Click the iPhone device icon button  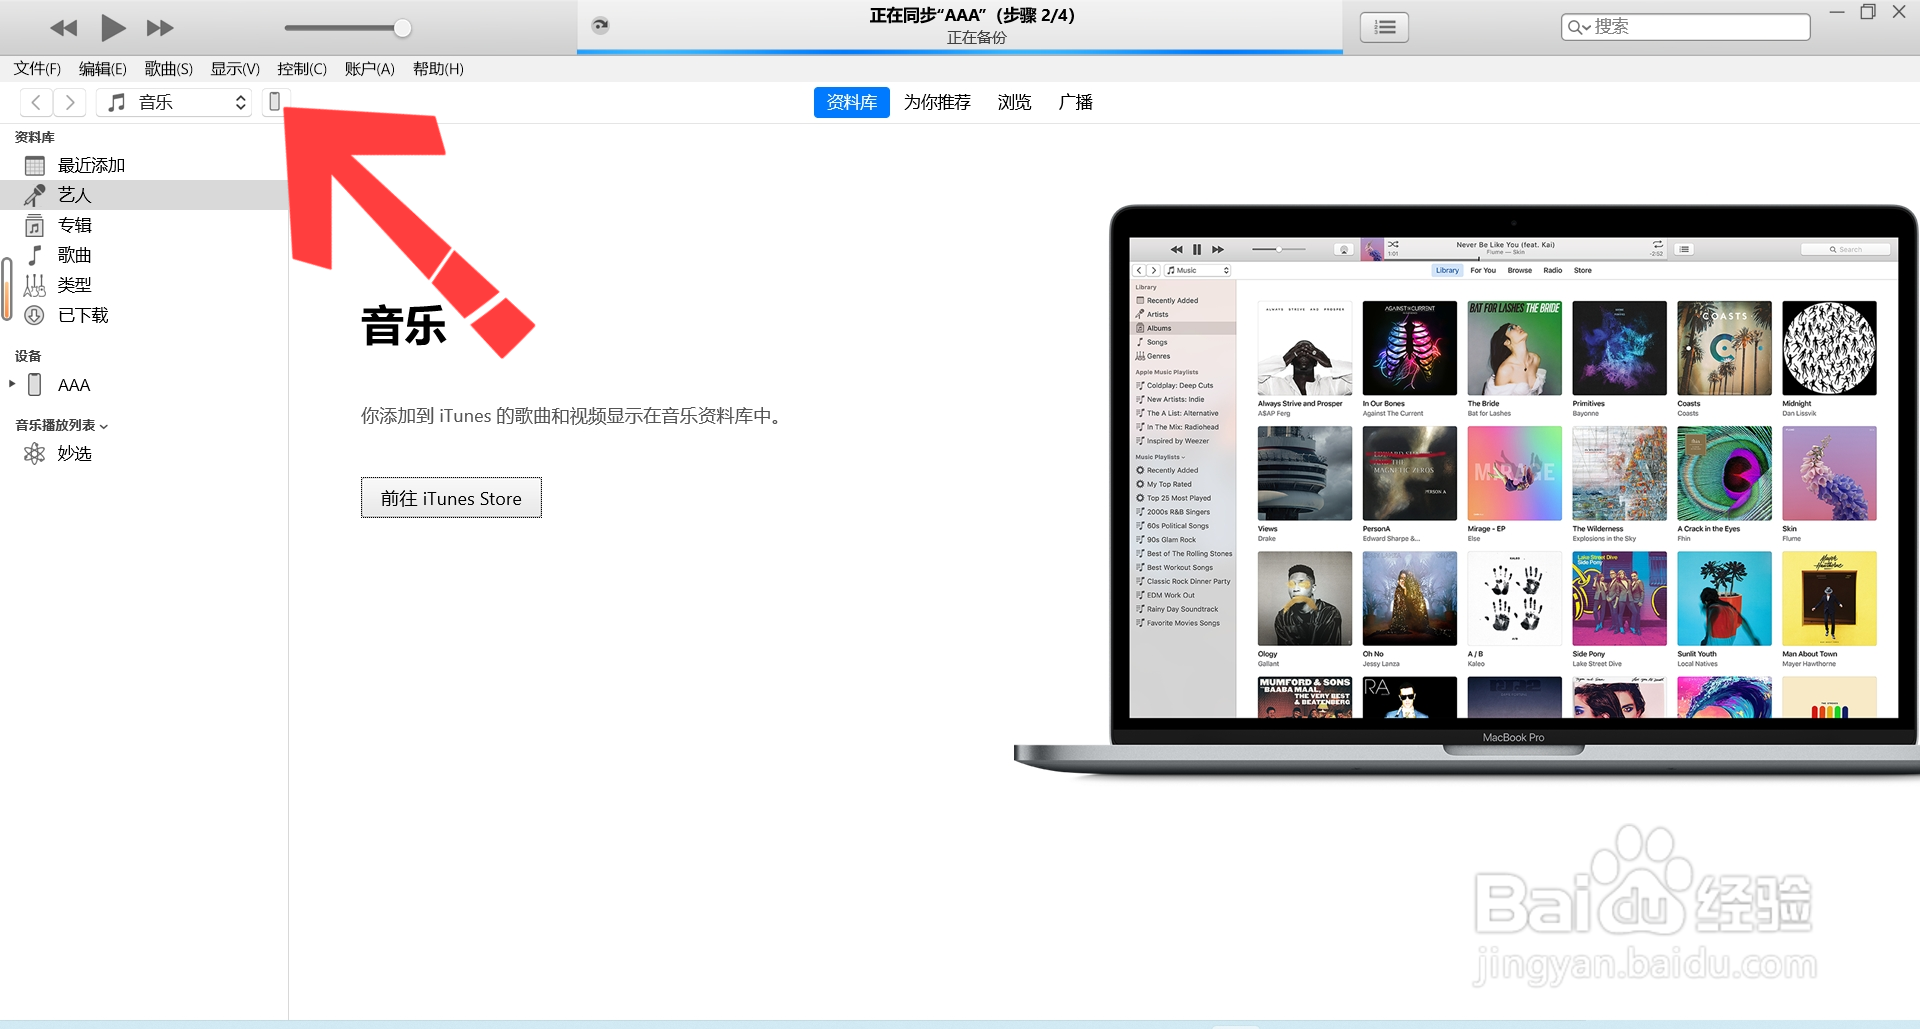click(x=275, y=102)
